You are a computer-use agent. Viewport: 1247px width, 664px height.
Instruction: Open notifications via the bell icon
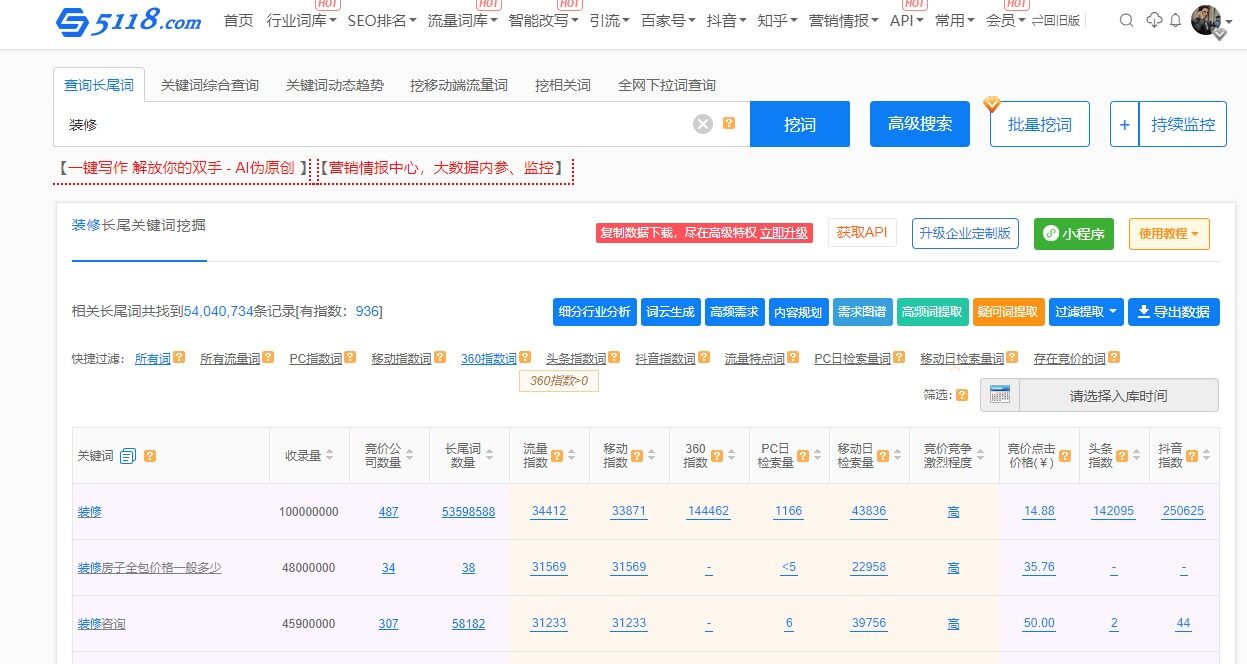(x=1175, y=20)
